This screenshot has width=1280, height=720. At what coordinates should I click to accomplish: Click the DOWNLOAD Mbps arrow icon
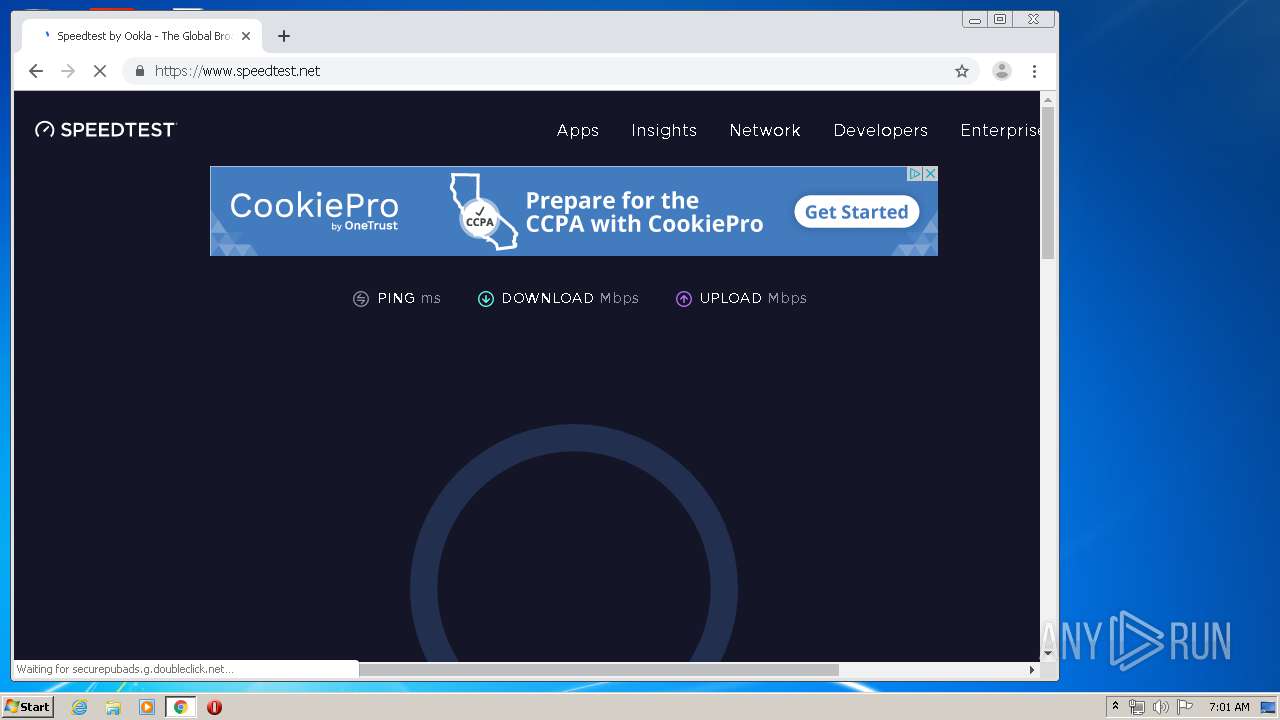(486, 299)
